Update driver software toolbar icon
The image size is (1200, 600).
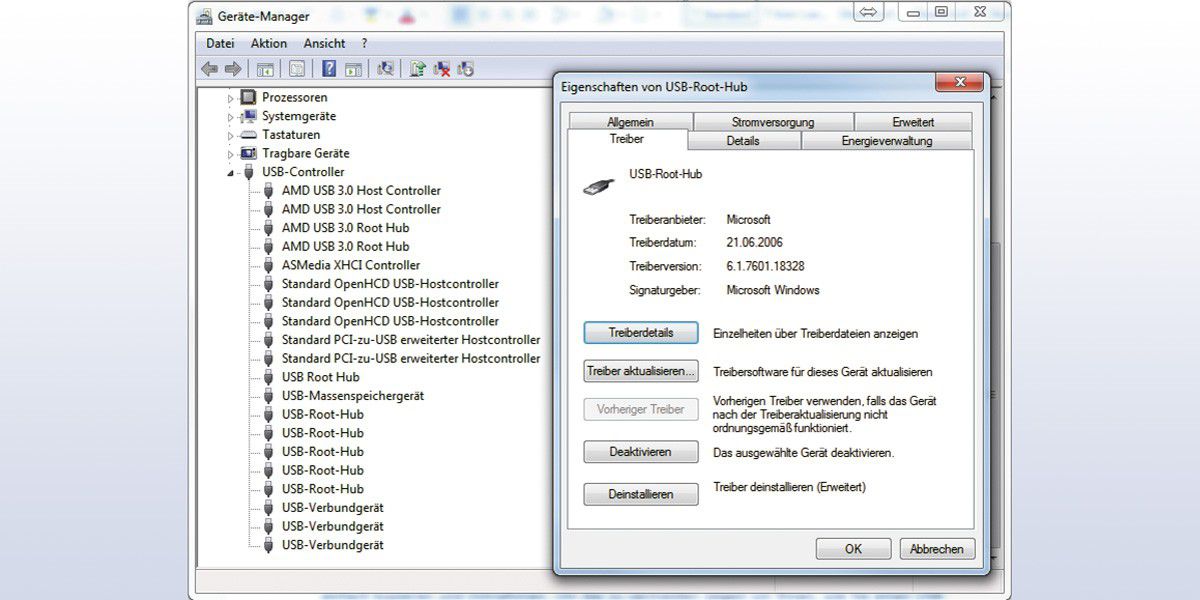pos(418,69)
